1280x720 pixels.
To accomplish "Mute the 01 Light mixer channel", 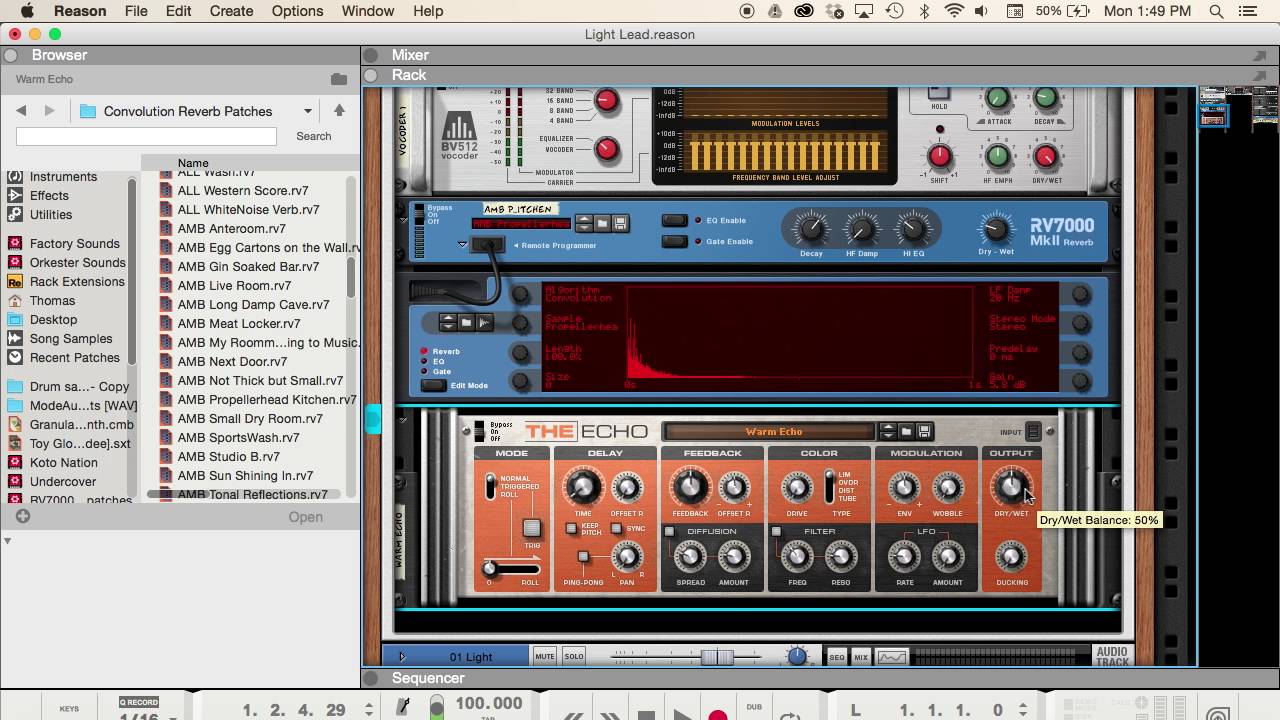I will coord(545,657).
